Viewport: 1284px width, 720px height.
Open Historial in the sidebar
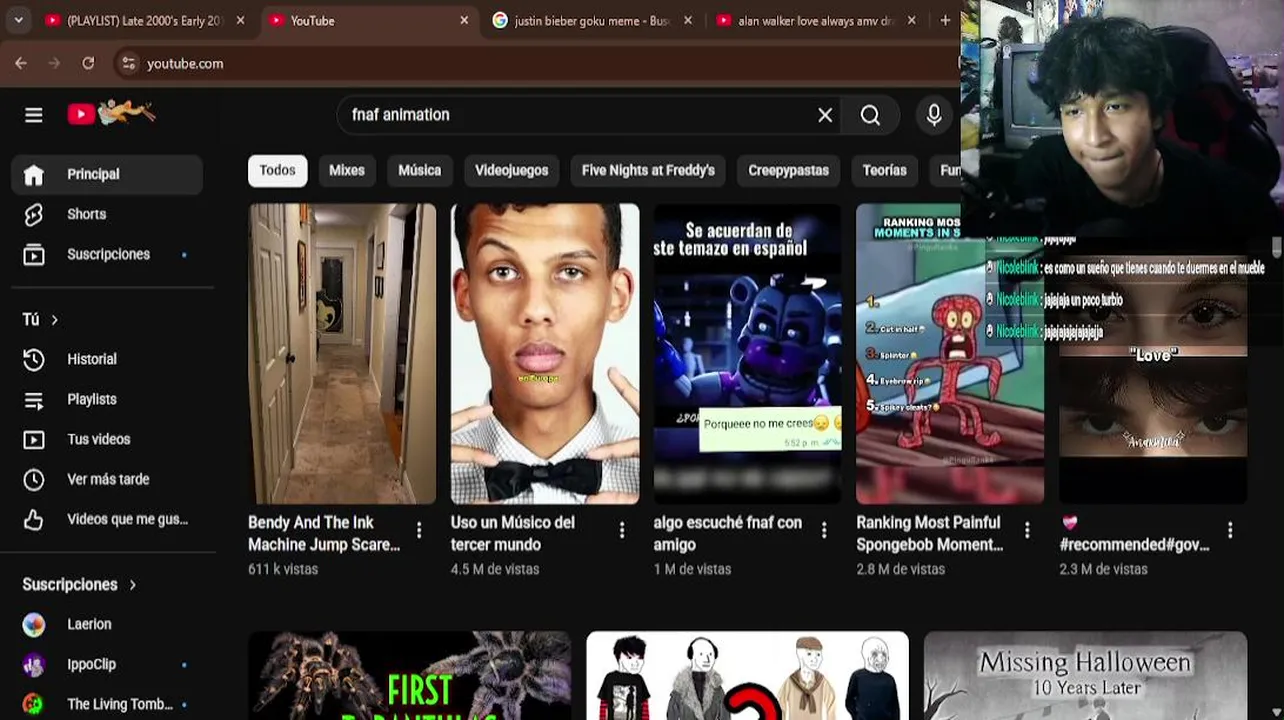(x=107, y=359)
